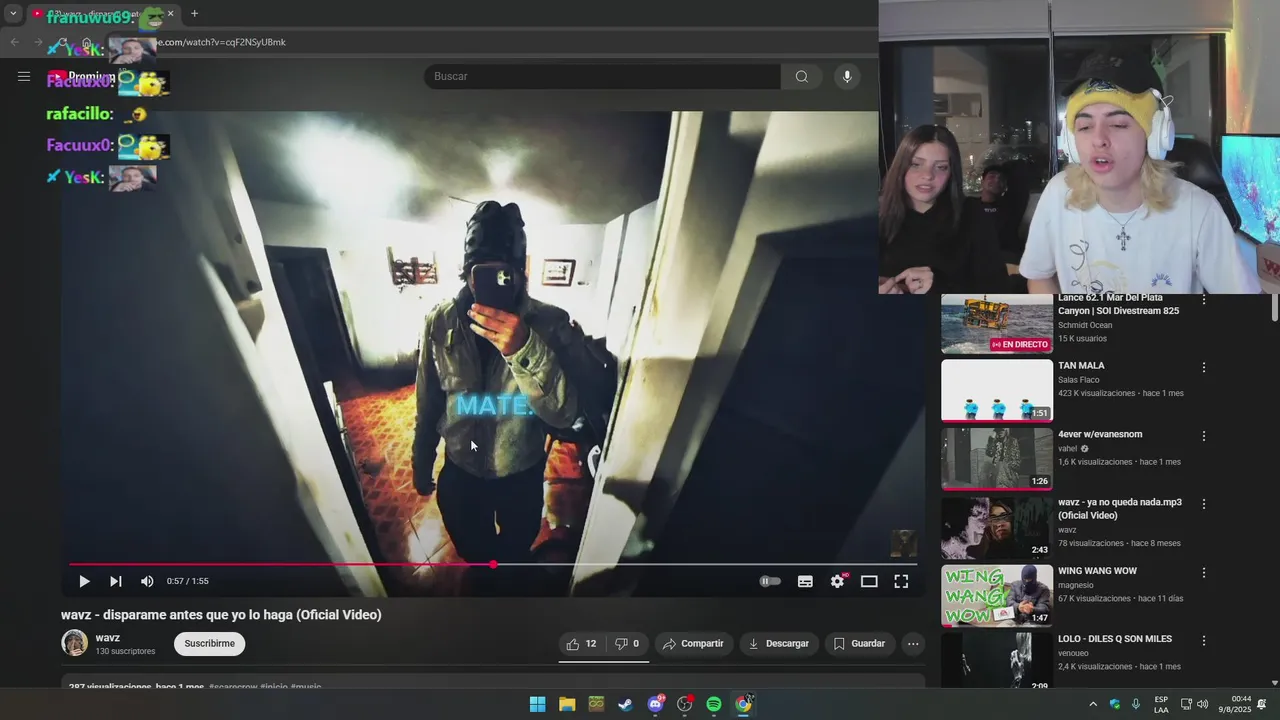Open options menu for WING WANG WOW
Screen dimensions: 1280x720
tap(1204, 573)
